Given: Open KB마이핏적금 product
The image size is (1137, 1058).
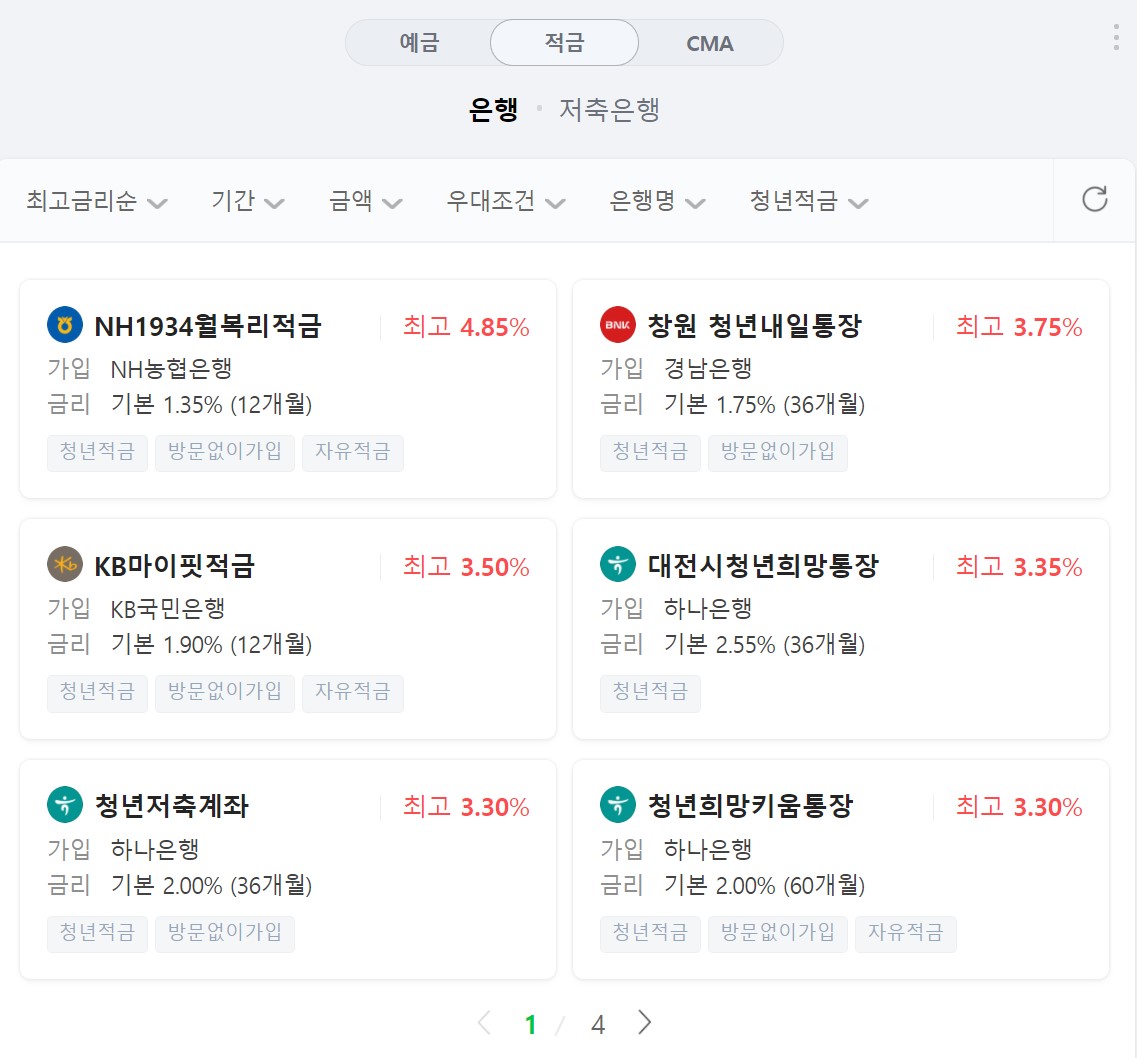Looking at the screenshot, I should (x=175, y=566).
